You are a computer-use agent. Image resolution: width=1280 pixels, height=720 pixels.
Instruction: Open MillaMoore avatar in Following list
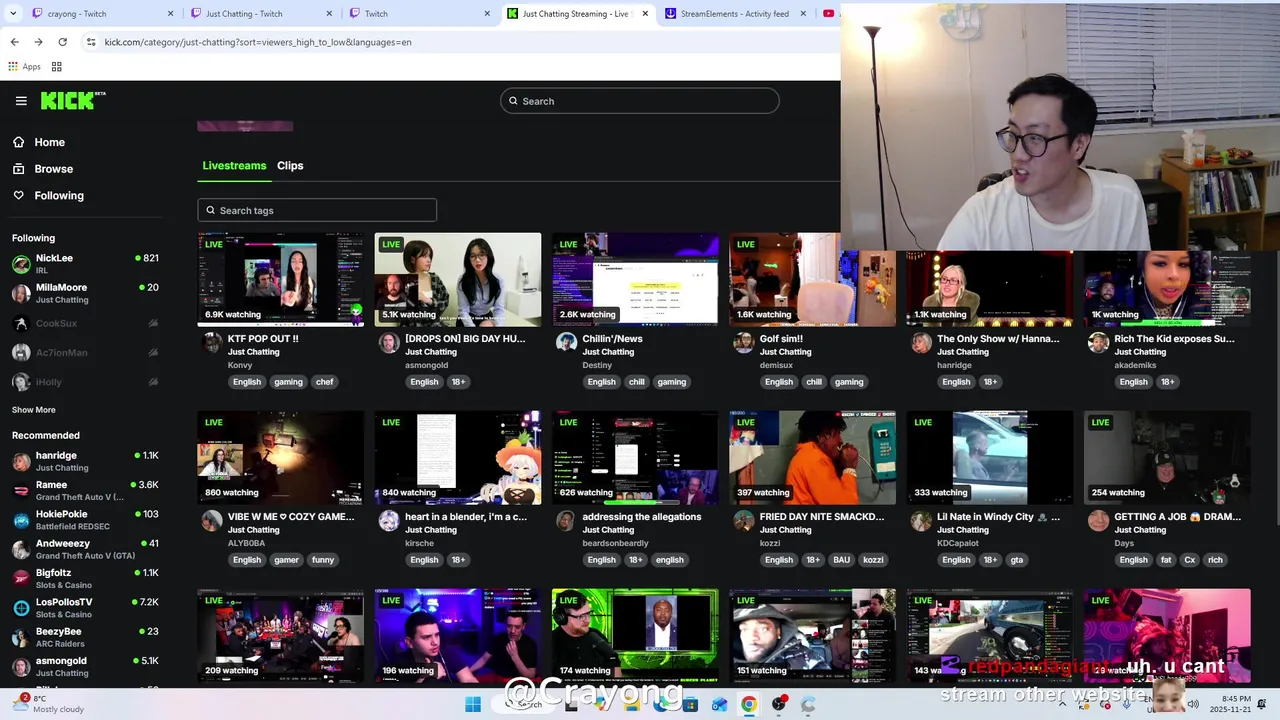click(21, 293)
